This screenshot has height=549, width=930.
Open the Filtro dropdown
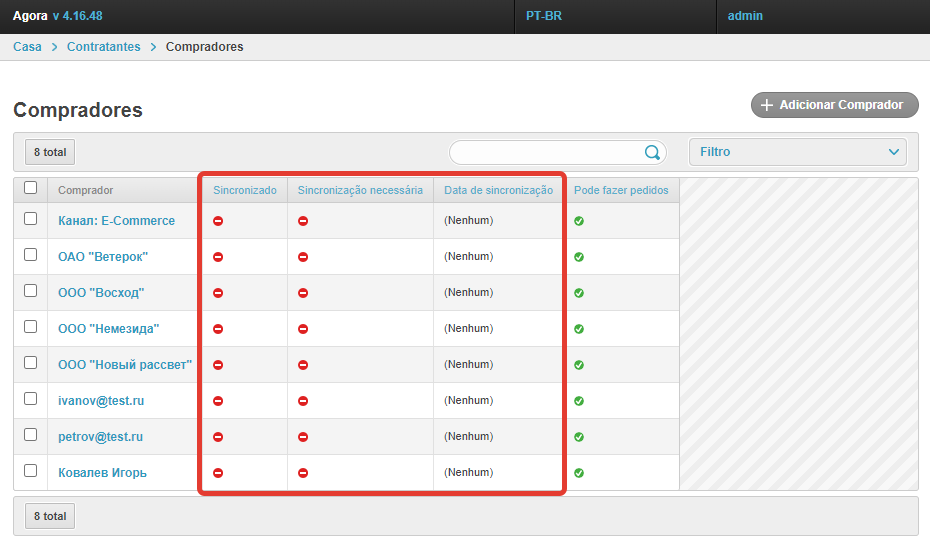click(x=798, y=152)
